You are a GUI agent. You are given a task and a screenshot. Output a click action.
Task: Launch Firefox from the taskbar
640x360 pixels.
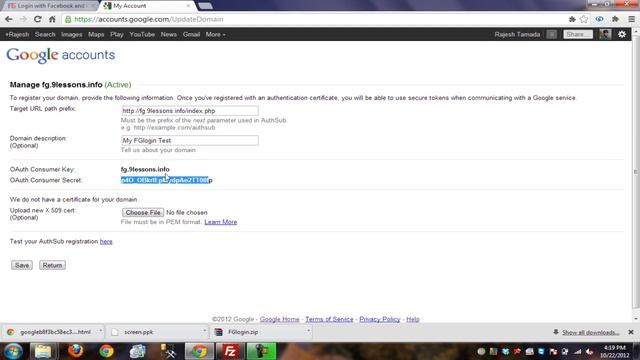tap(75, 351)
